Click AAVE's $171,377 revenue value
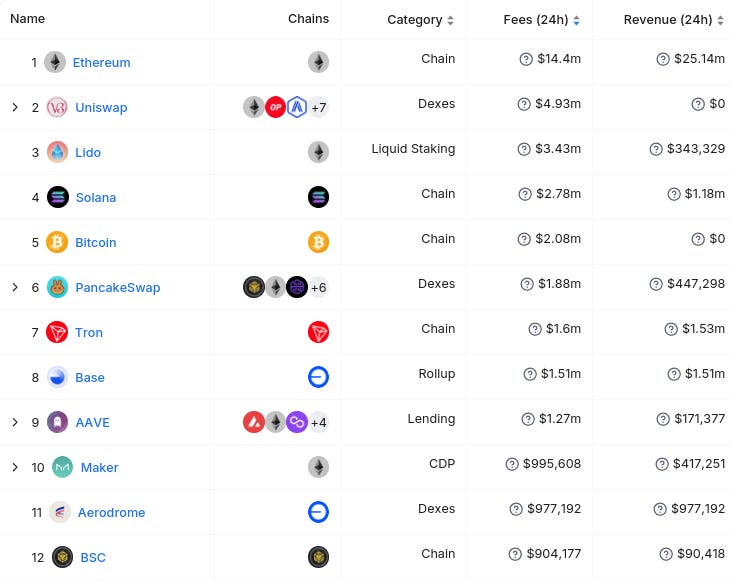This screenshot has height=580, width=734. click(x=699, y=418)
